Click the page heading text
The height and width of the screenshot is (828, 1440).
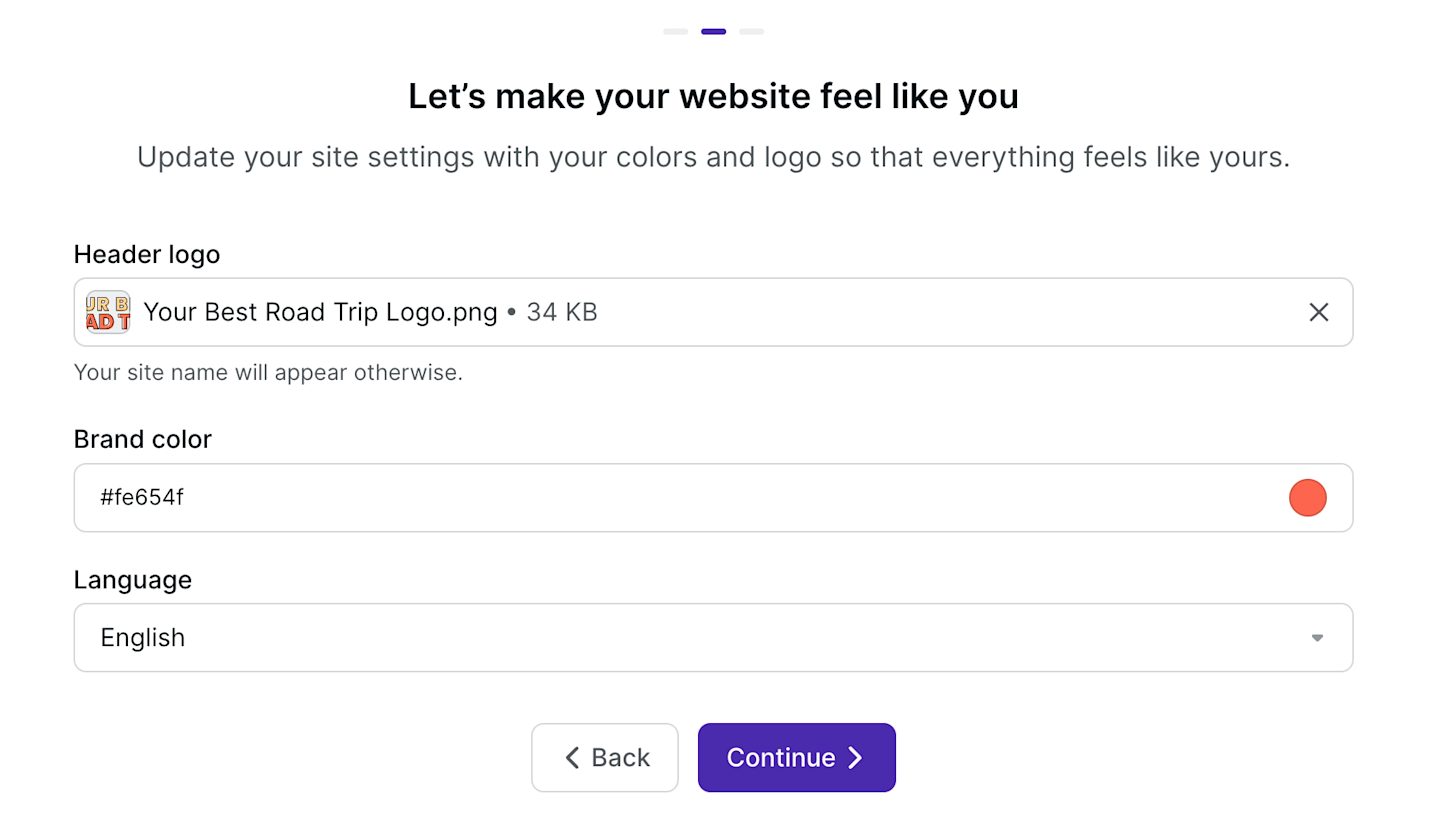click(x=713, y=97)
